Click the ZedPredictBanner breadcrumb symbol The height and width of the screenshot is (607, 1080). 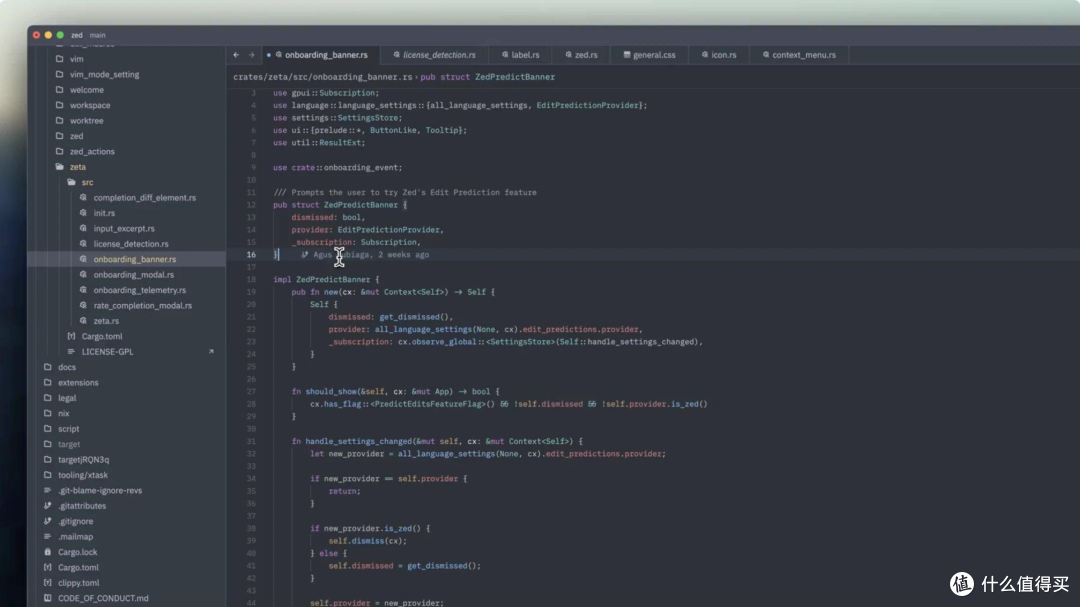(515, 77)
